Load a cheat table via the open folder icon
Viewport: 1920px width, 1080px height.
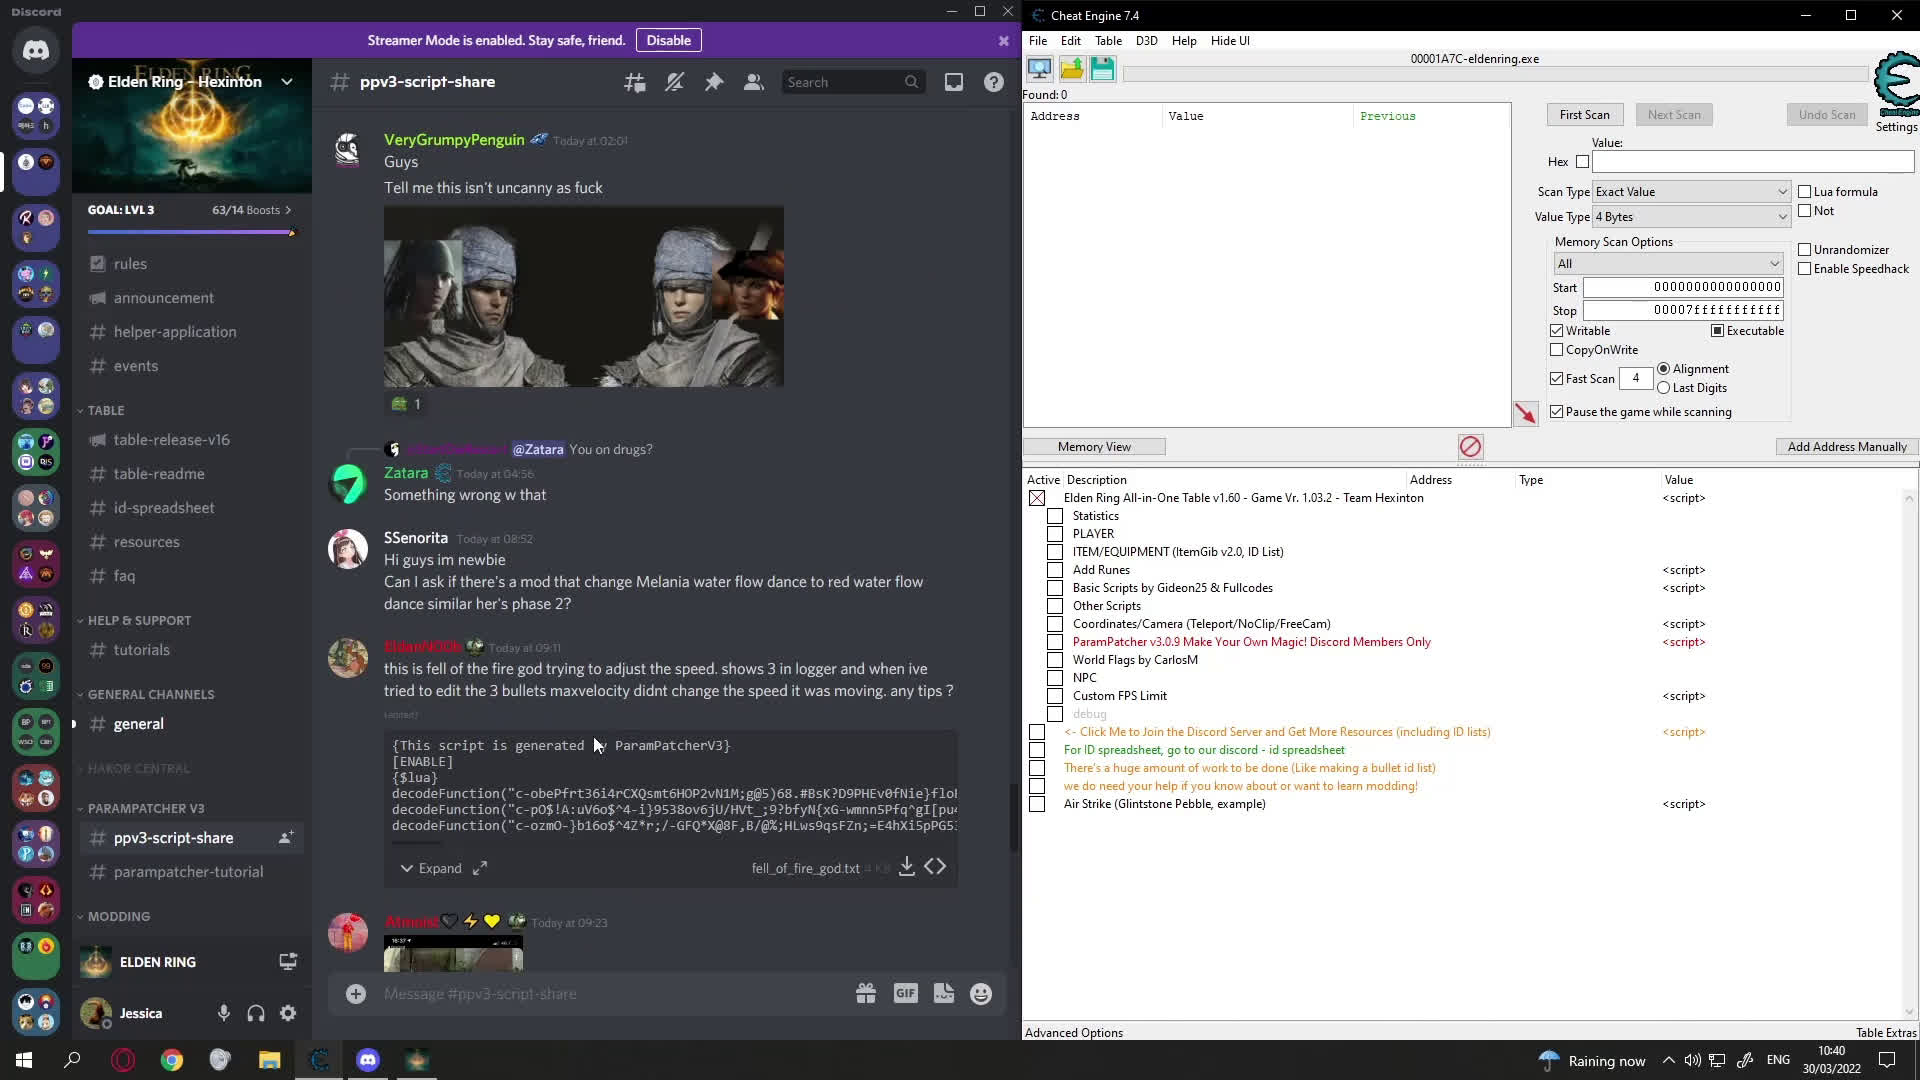click(x=1071, y=68)
